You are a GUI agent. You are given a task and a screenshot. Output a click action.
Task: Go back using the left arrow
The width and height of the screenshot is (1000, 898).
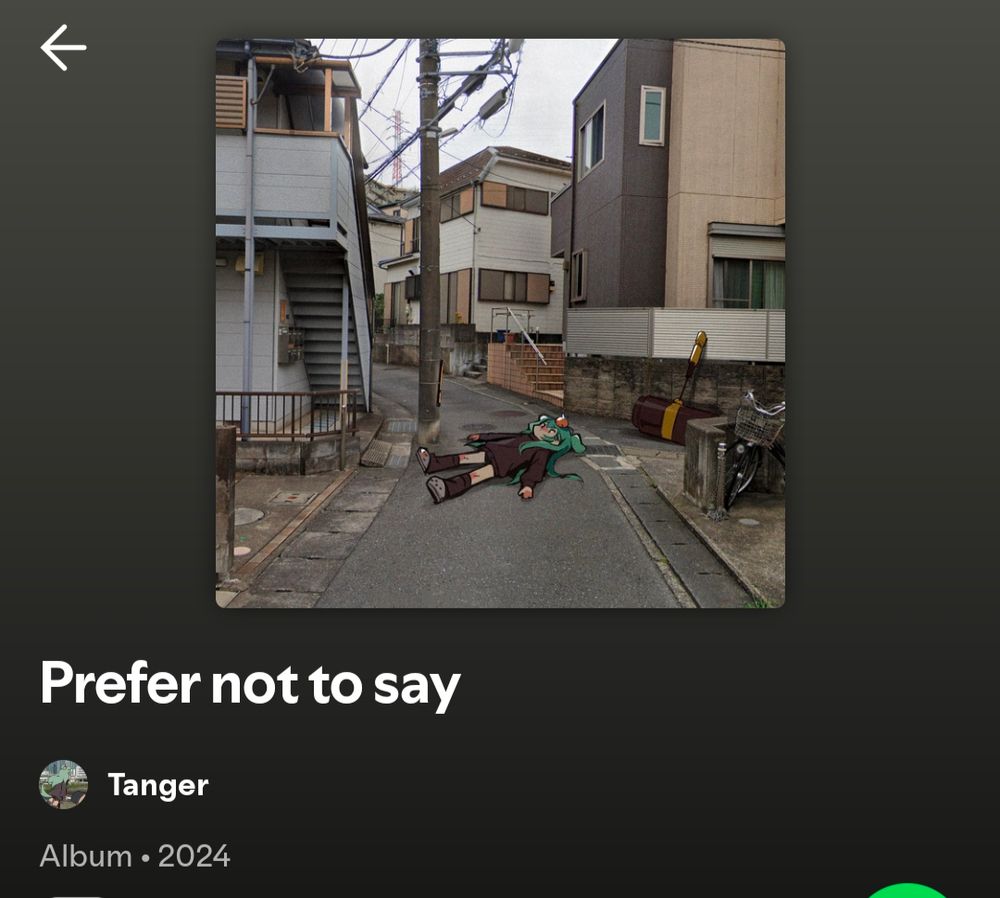pyautogui.click(x=63, y=47)
